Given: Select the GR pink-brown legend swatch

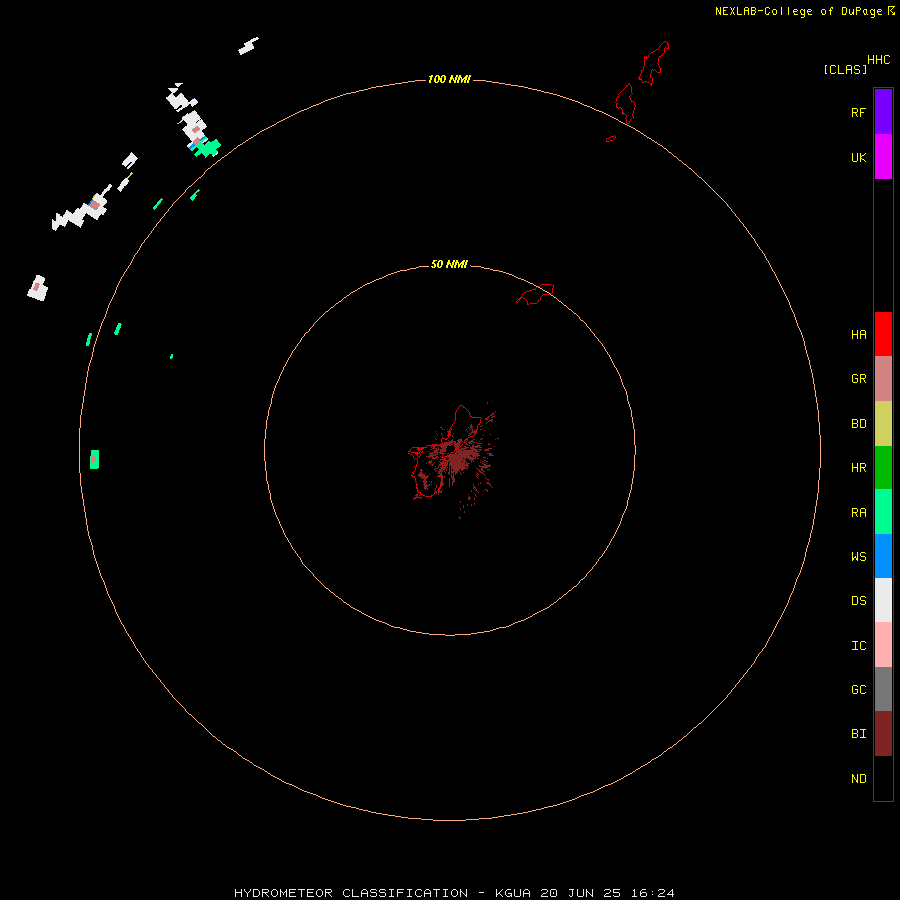Looking at the screenshot, I should pos(883,379).
